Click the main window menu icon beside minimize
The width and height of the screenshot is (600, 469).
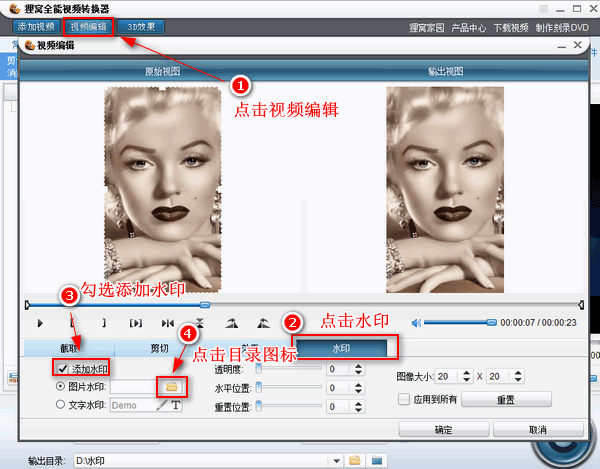[543, 8]
